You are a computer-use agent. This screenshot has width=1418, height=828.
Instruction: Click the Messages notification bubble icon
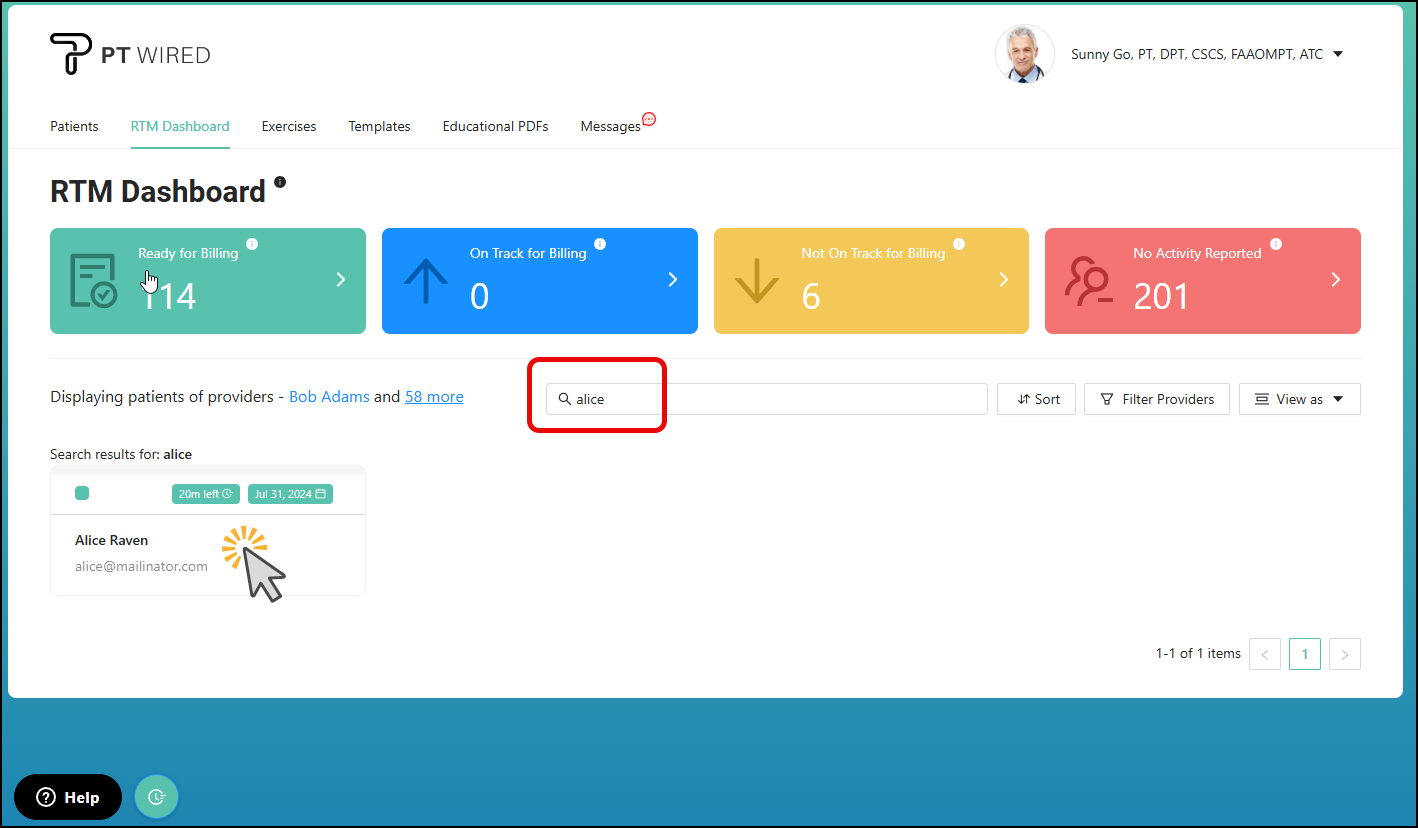pyautogui.click(x=648, y=119)
